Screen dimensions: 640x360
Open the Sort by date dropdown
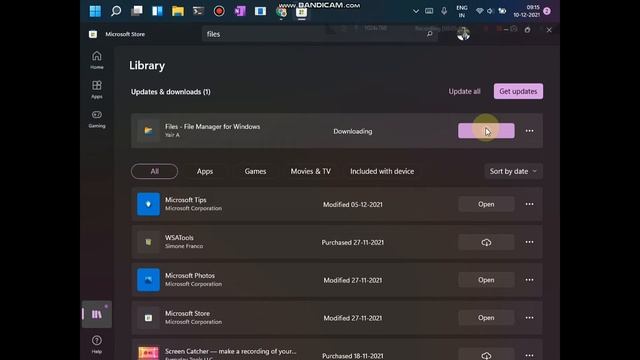coord(513,171)
